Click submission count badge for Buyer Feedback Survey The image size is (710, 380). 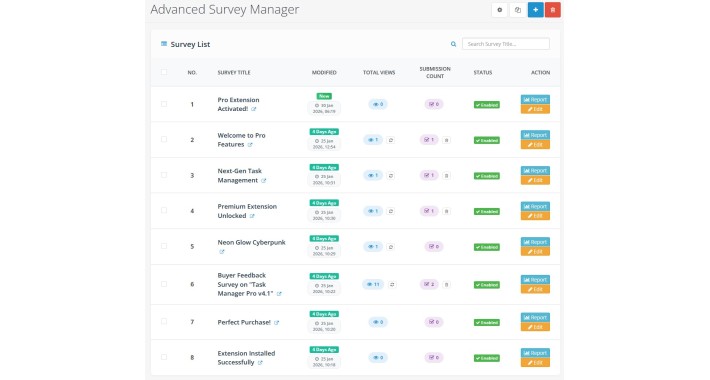coord(429,284)
